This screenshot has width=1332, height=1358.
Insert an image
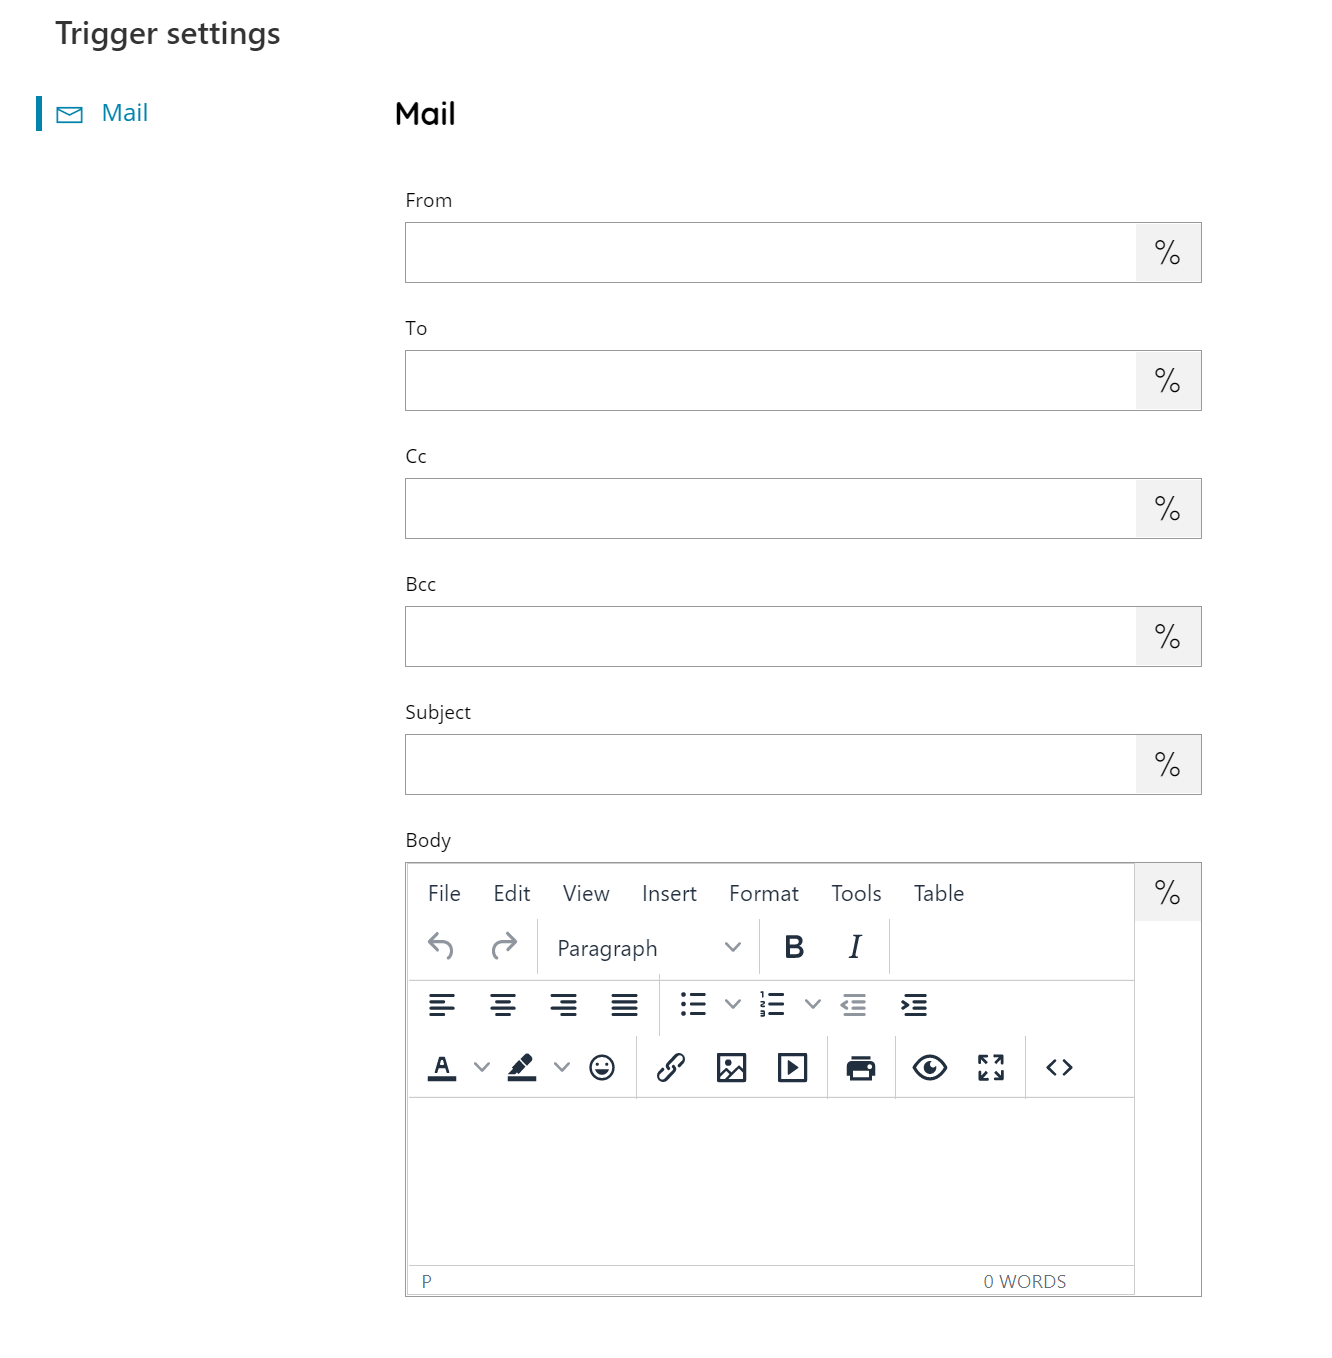coord(732,1067)
